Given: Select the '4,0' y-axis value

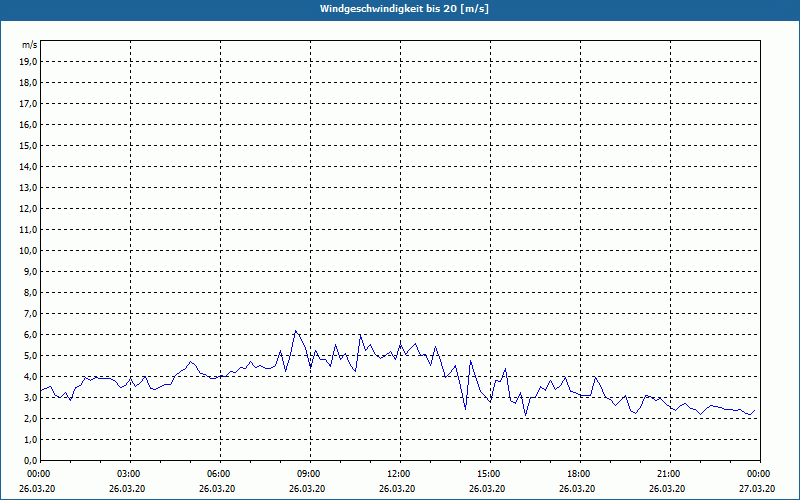Looking at the screenshot, I should click(x=30, y=377).
